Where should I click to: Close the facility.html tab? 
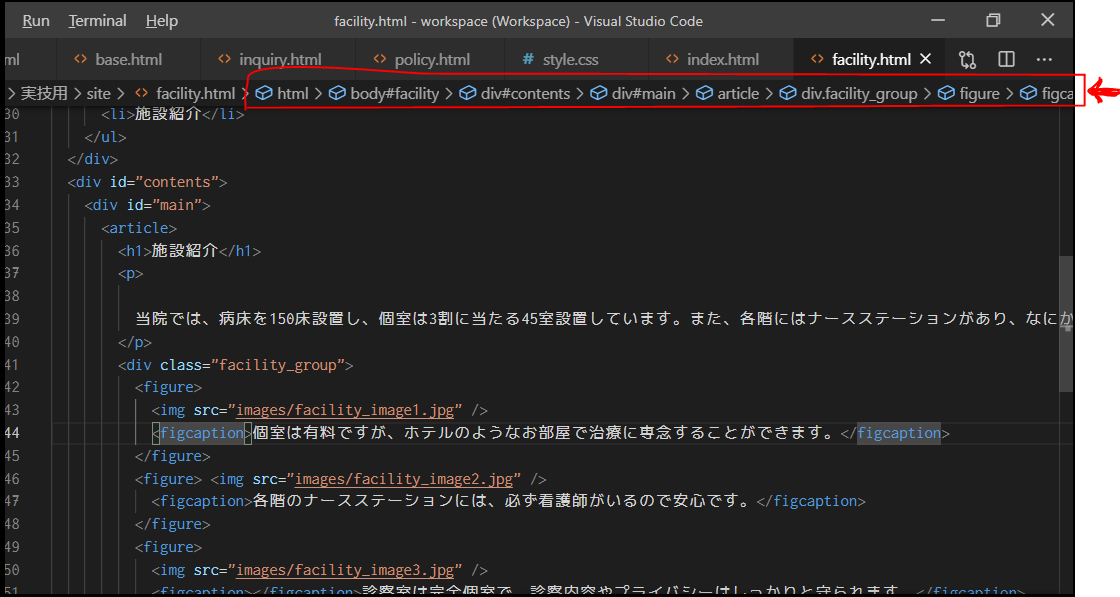tap(926, 59)
